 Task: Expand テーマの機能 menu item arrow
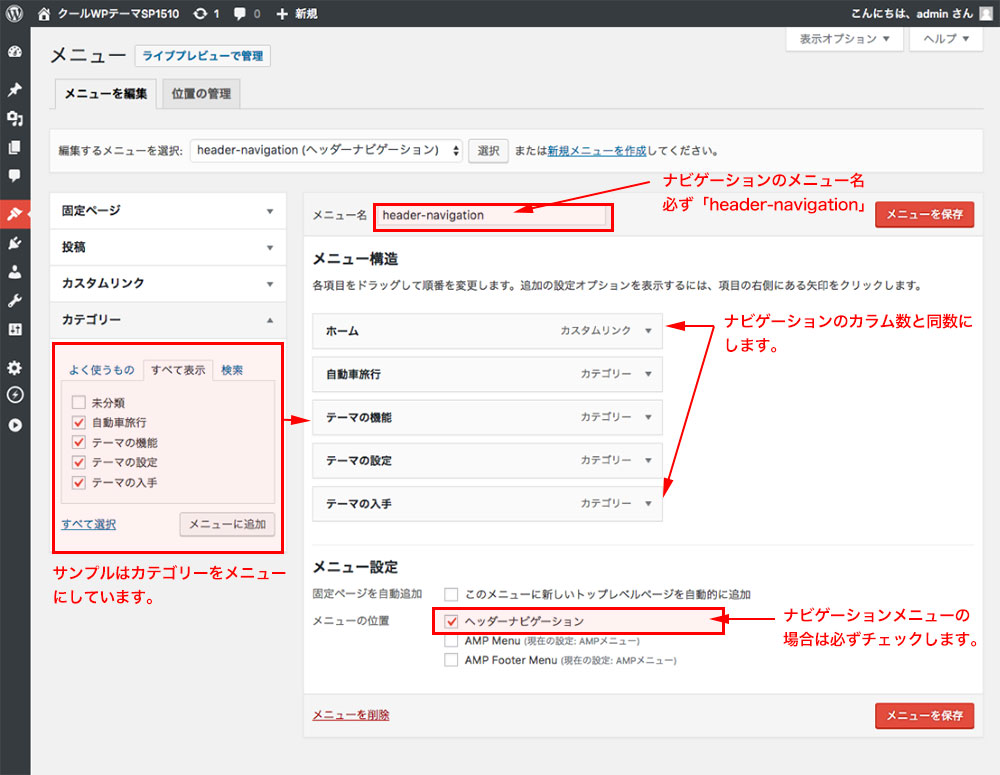click(648, 417)
